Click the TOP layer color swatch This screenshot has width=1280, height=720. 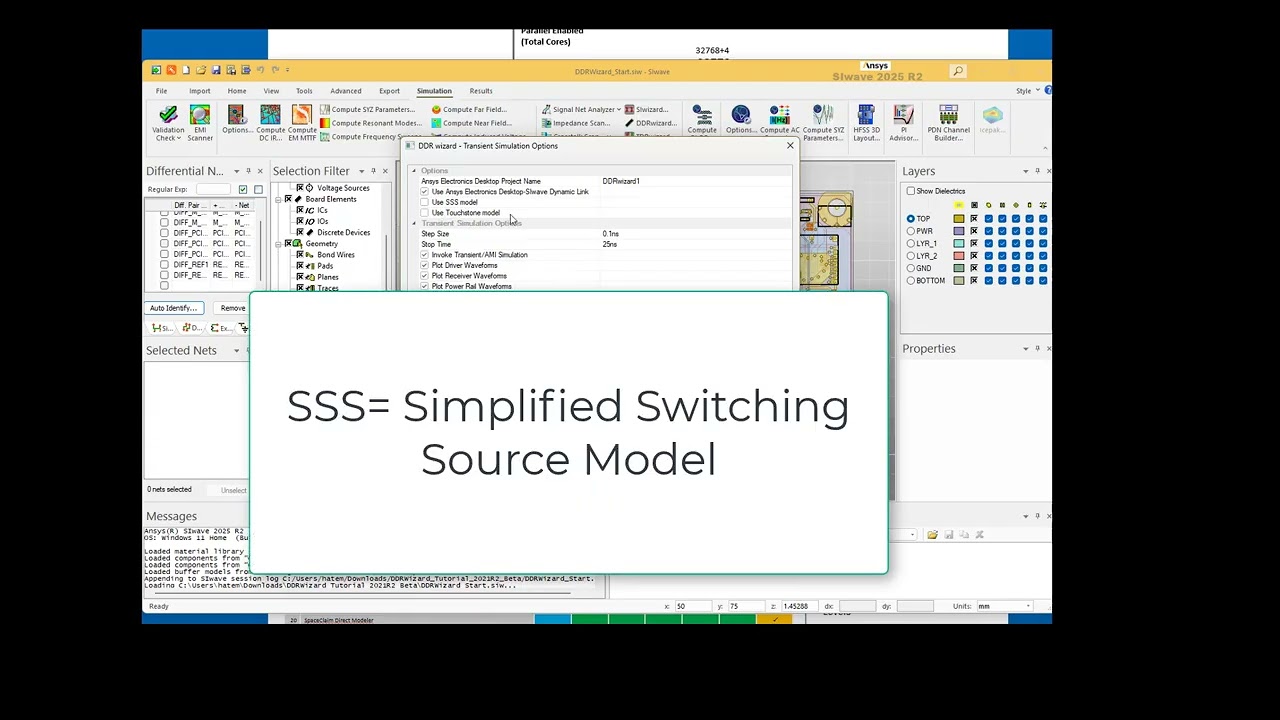[959, 218]
